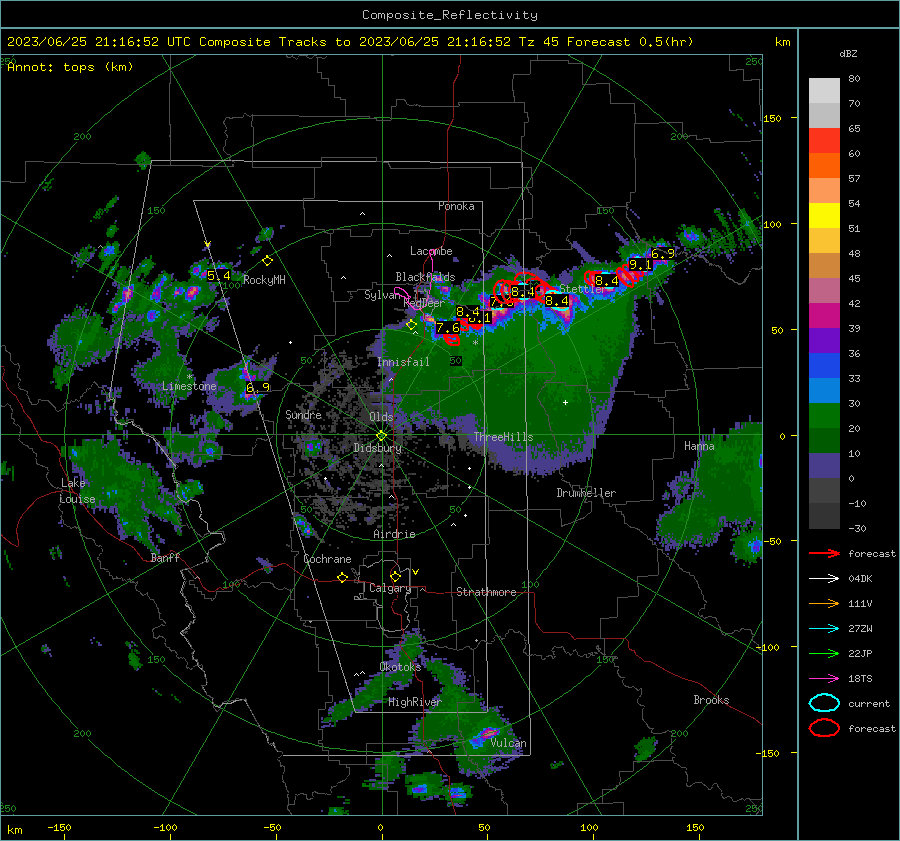Click the Lake Louise label
This screenshot has width=900, height=841.
[77, 491]
